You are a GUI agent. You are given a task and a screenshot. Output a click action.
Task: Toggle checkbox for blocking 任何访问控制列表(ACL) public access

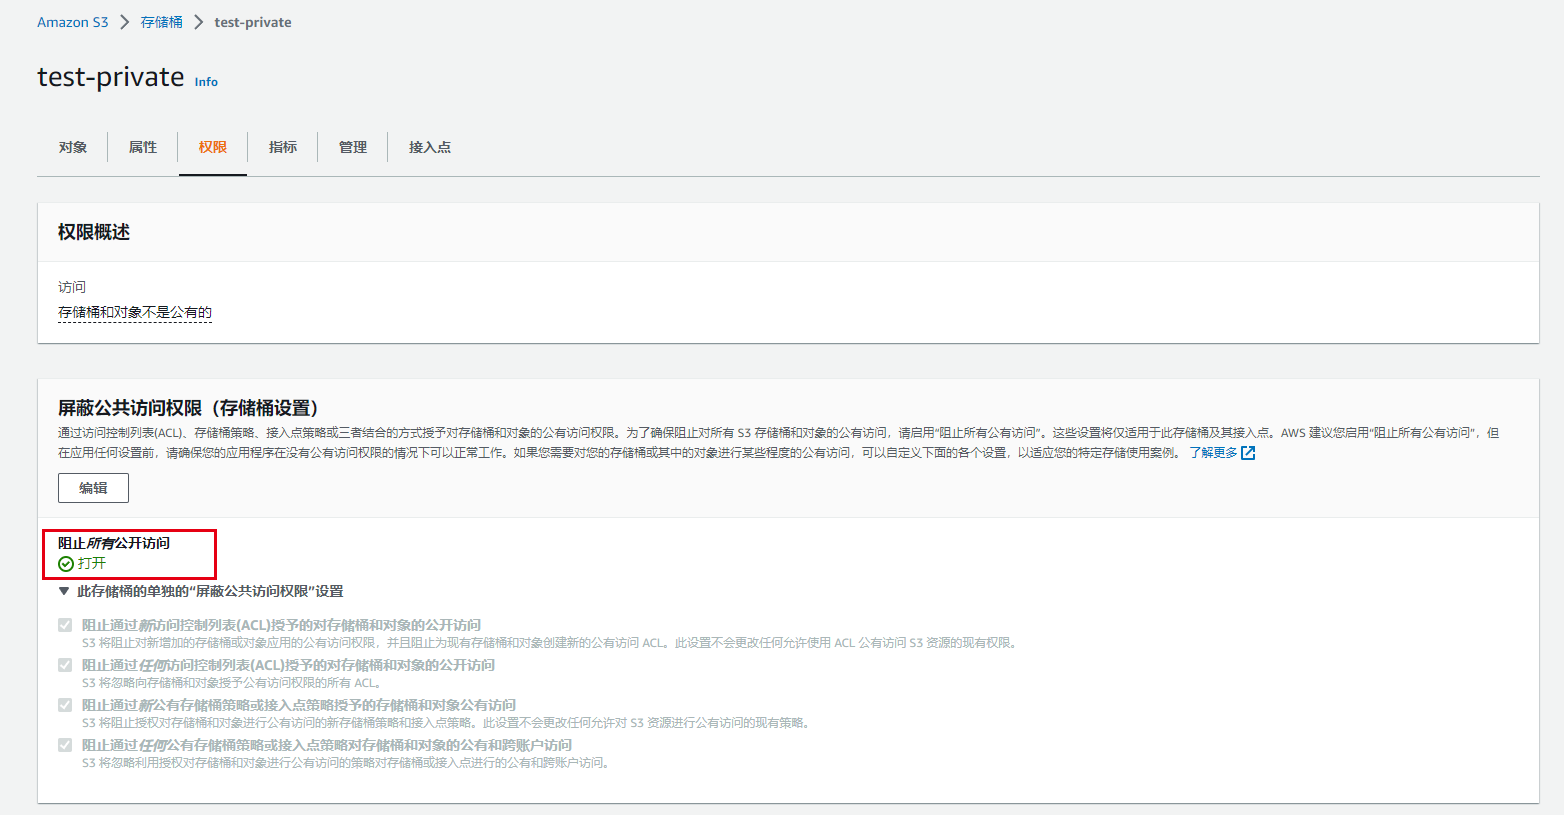[x=65, y=665]
